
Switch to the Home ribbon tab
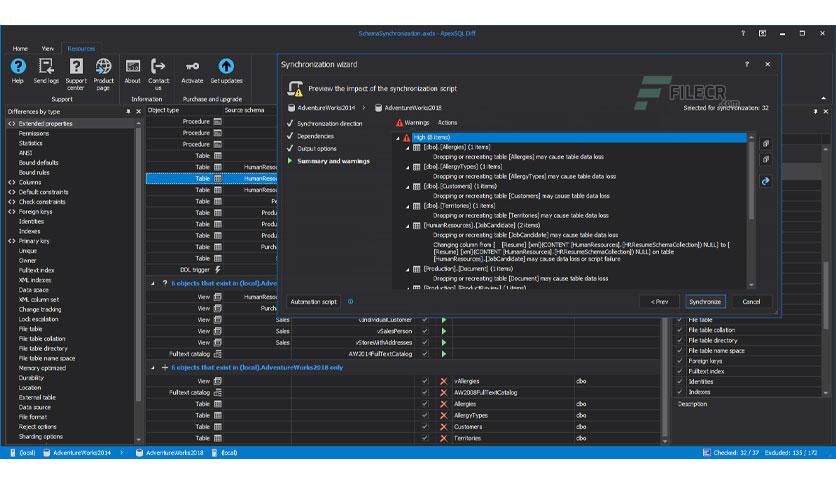(x=20, y=49)
